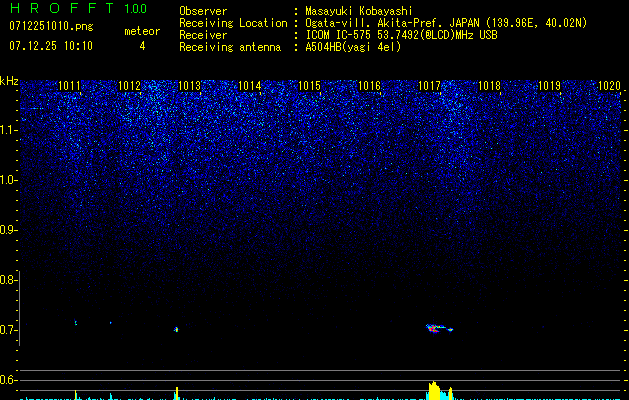The width and height of the screenshot is (629, 400).
Task: Click the 1.1 kHz axis tick label
Action: coord(8,130)
